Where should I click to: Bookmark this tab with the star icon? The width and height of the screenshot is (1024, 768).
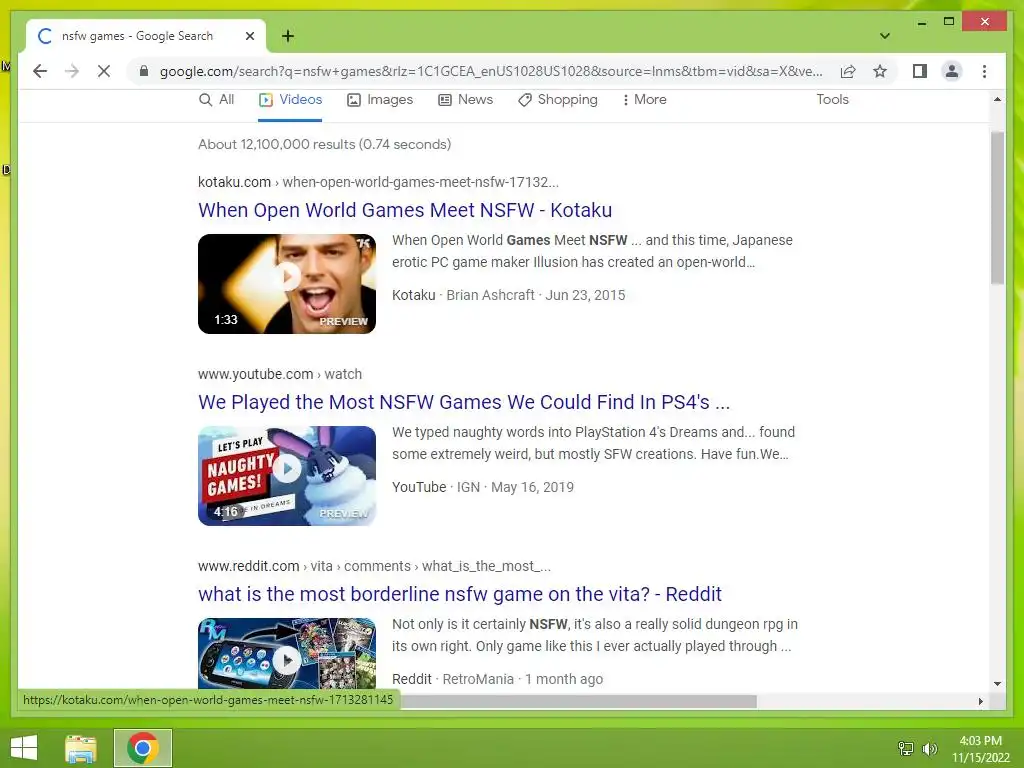[x=880, y=71]
